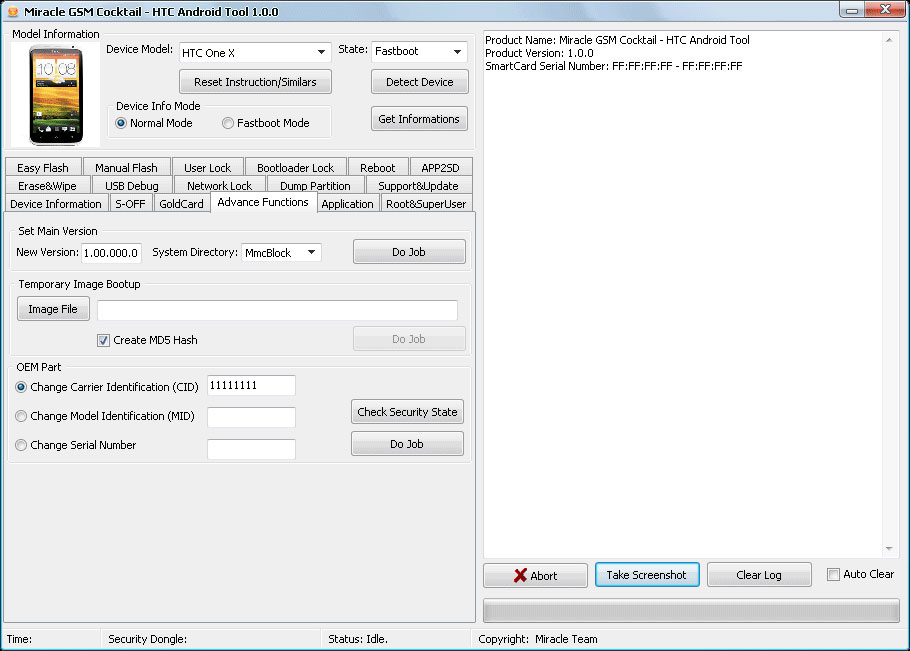Click the Serial Number input field
This screenshot has height=651, width=910.
[251, 449]
